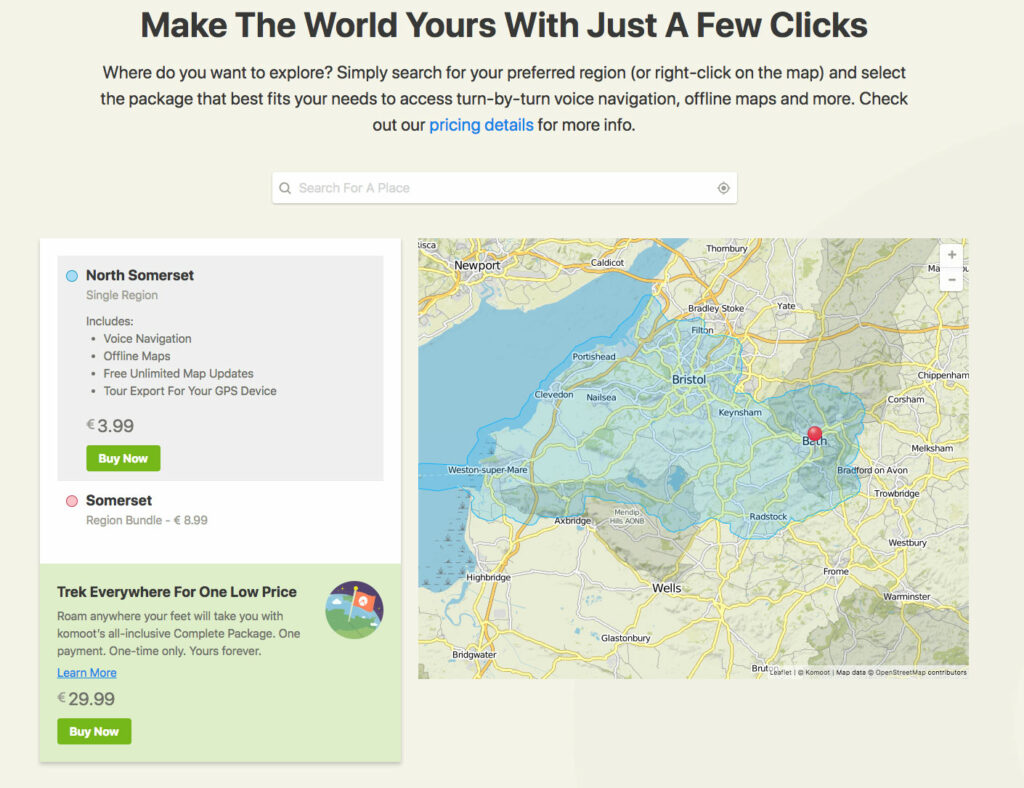Select the North Somerset region option
The height and width of the screenshot is (788, 1024).
click(72, 276)
